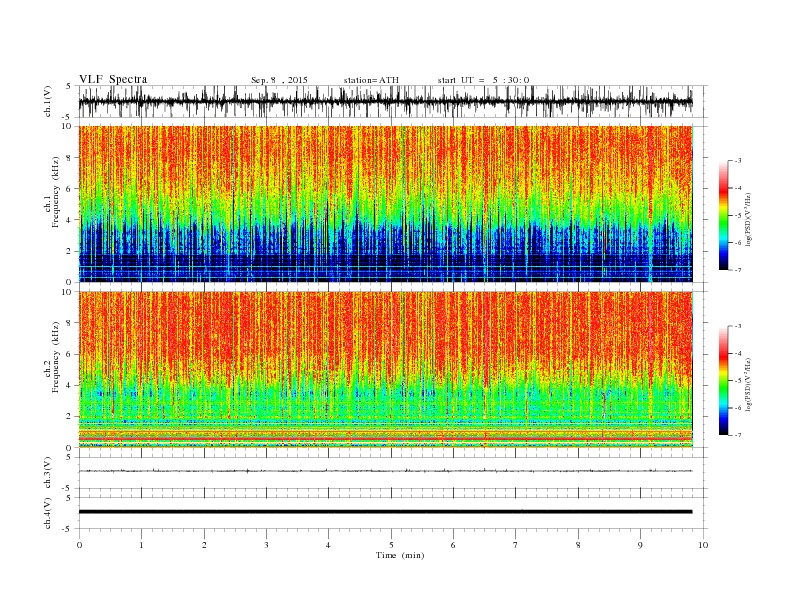Click the 'station=ATH' label

pos(371,80)
